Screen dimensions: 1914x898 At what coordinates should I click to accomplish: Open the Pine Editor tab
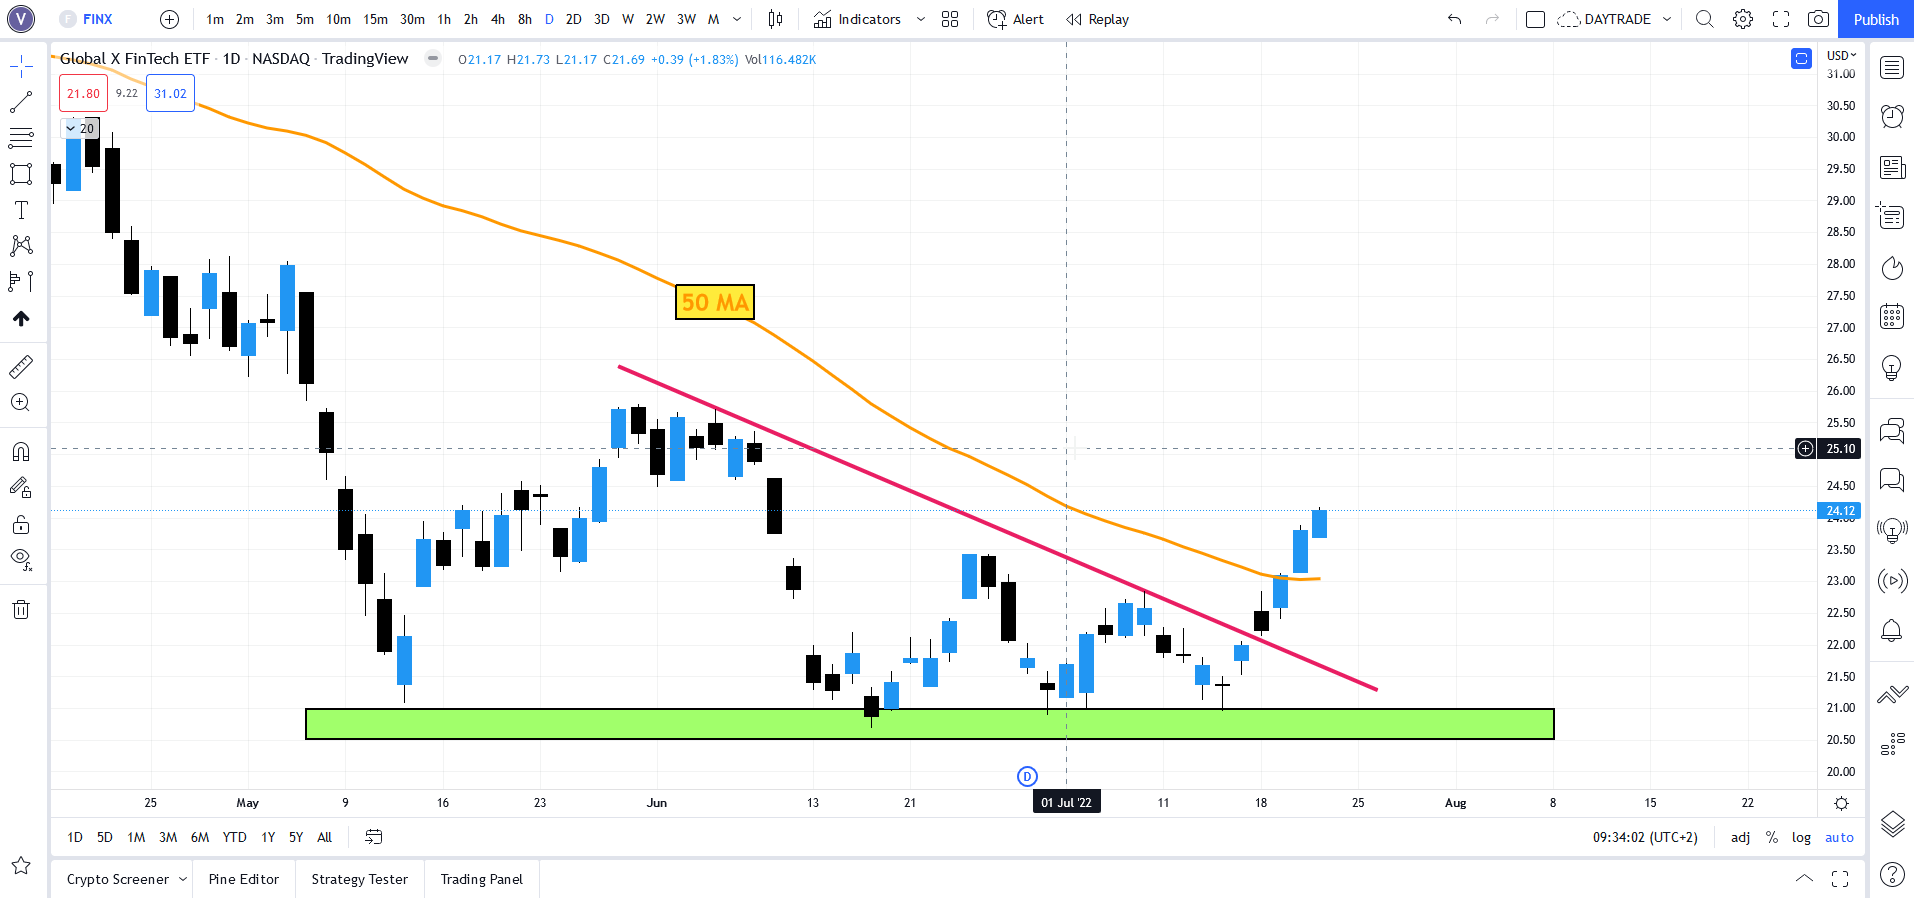(244, 879)
